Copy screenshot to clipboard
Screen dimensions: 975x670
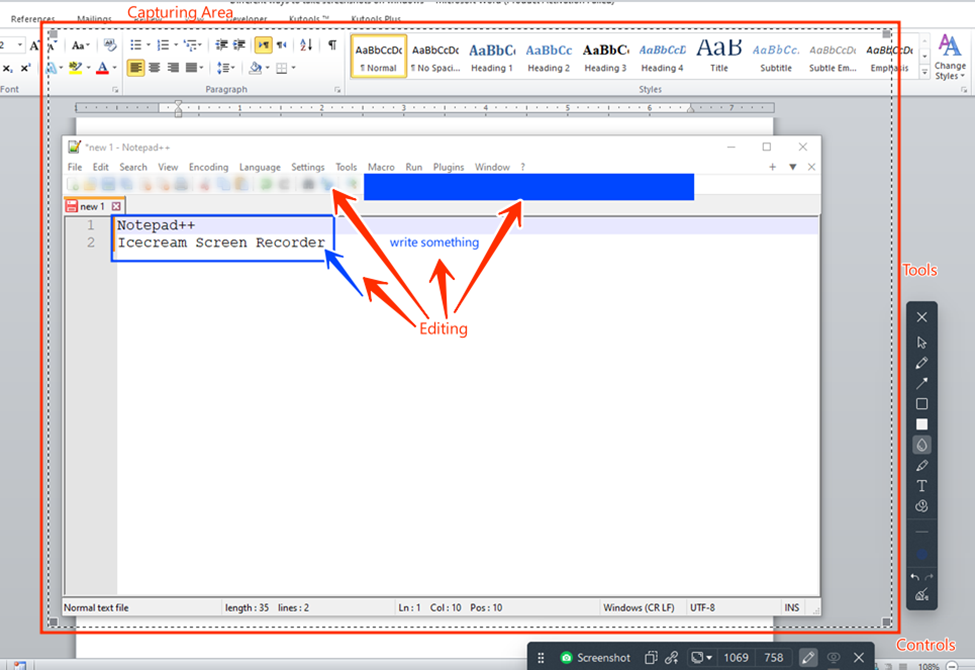click(x=650, y=658)
